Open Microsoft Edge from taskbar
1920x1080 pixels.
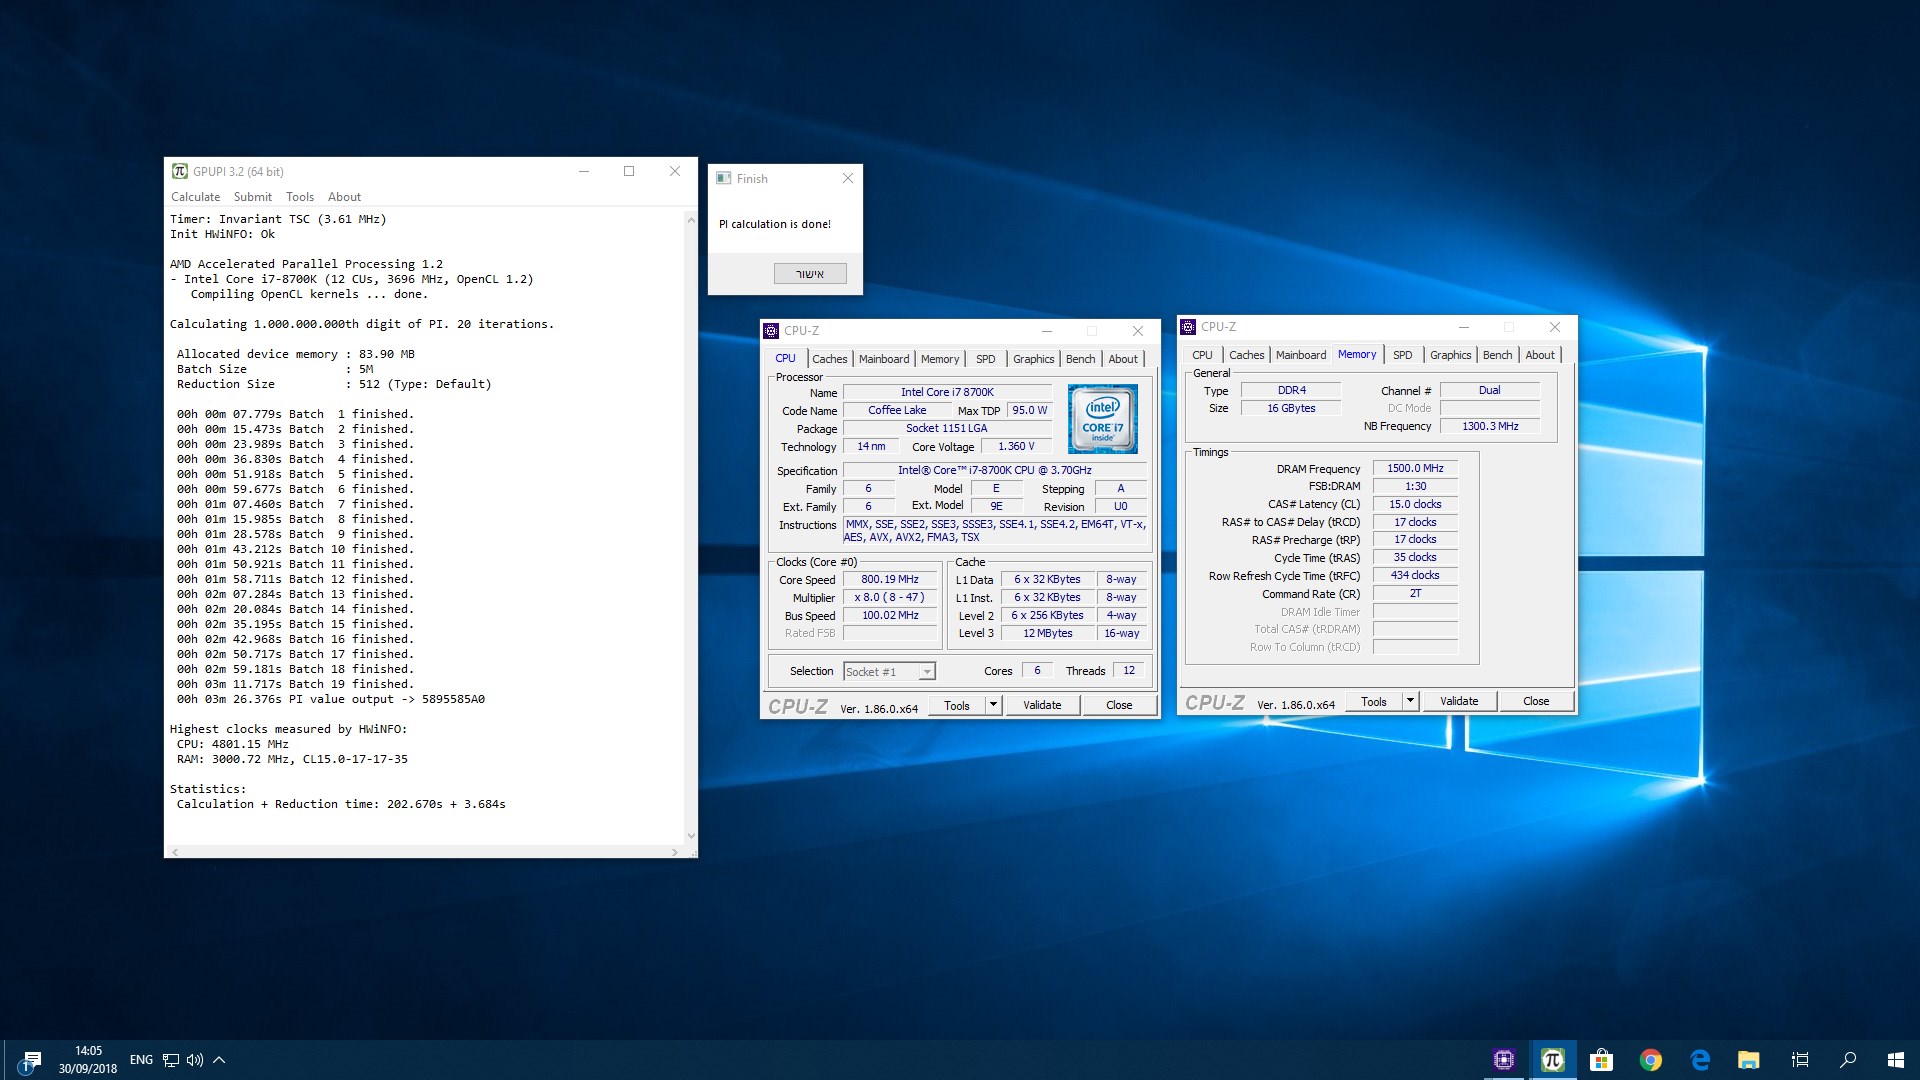click(1699, 1060)
